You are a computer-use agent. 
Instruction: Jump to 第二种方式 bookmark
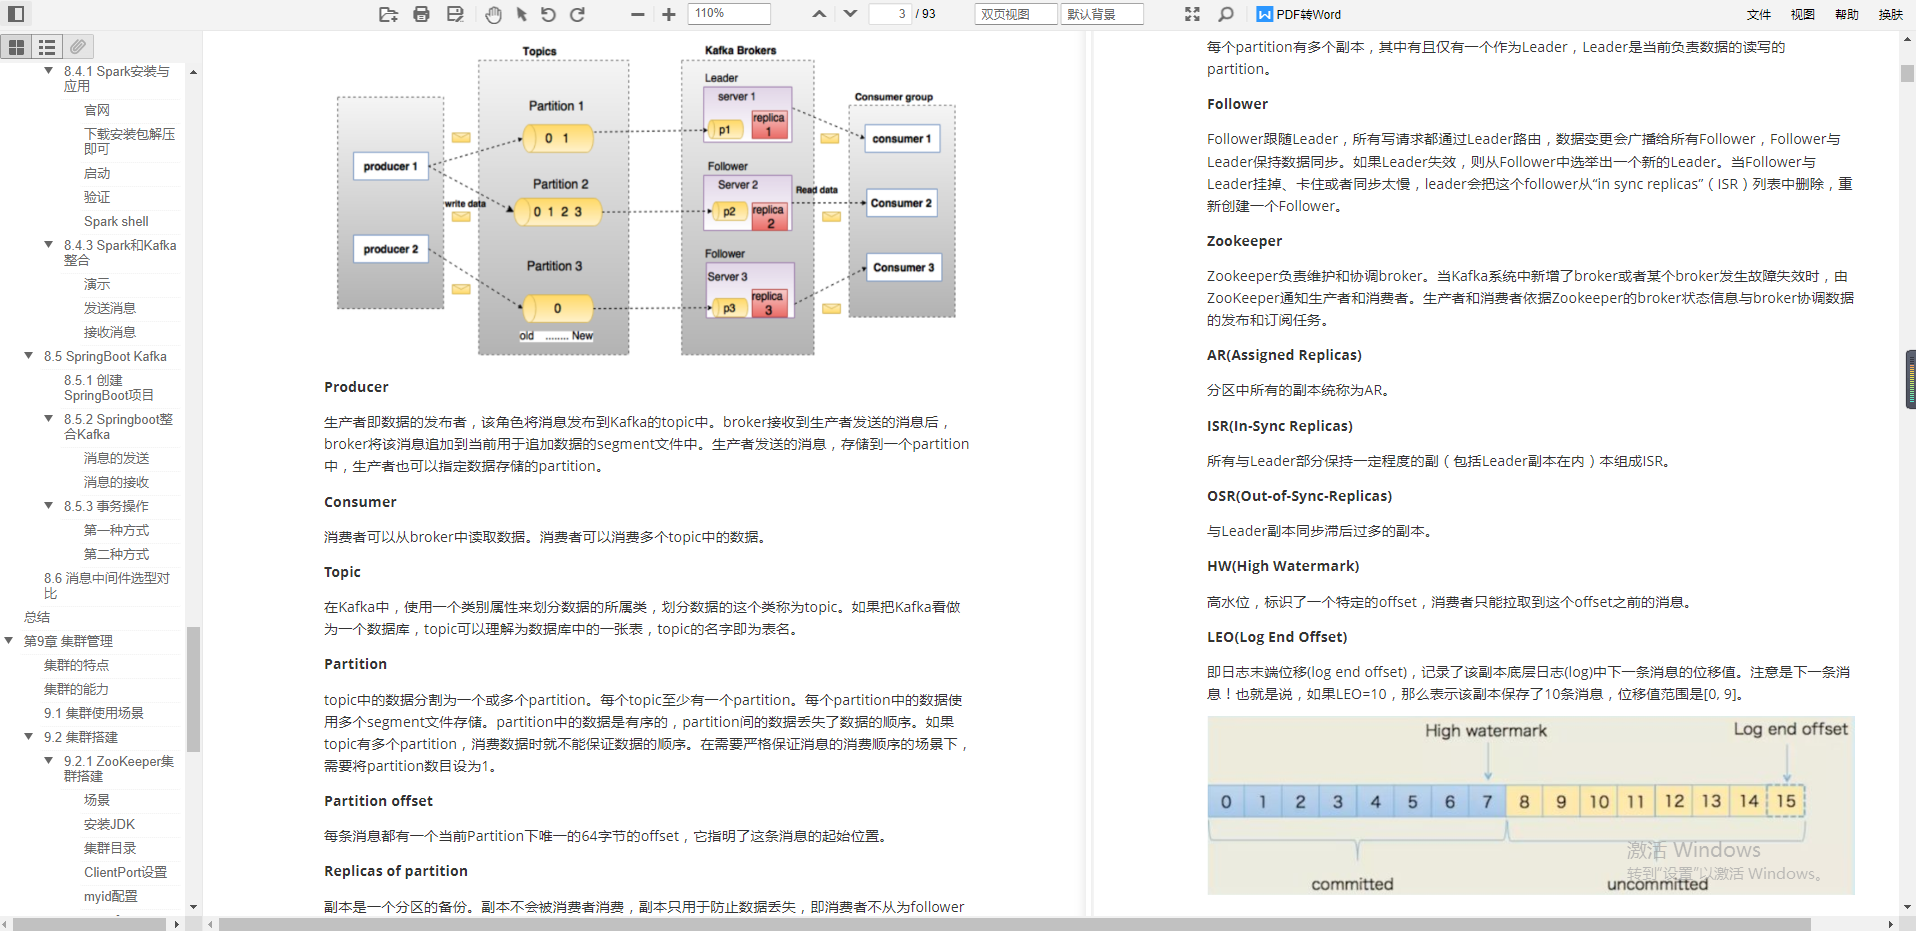(x=117, y=554)
